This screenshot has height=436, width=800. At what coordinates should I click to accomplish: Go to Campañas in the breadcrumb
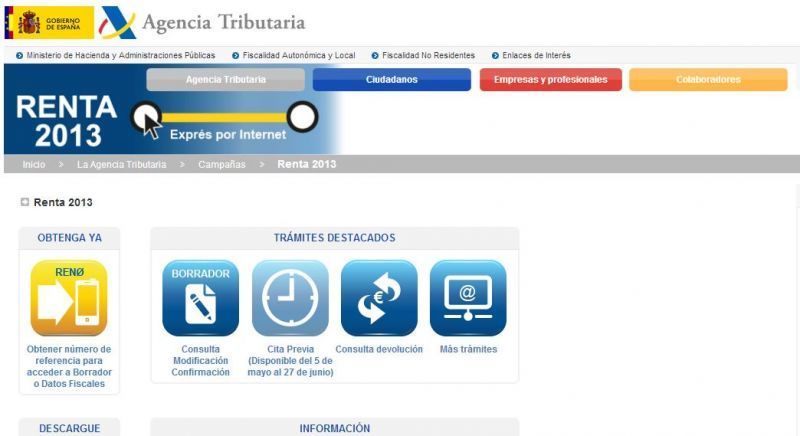tap(222, 164)
